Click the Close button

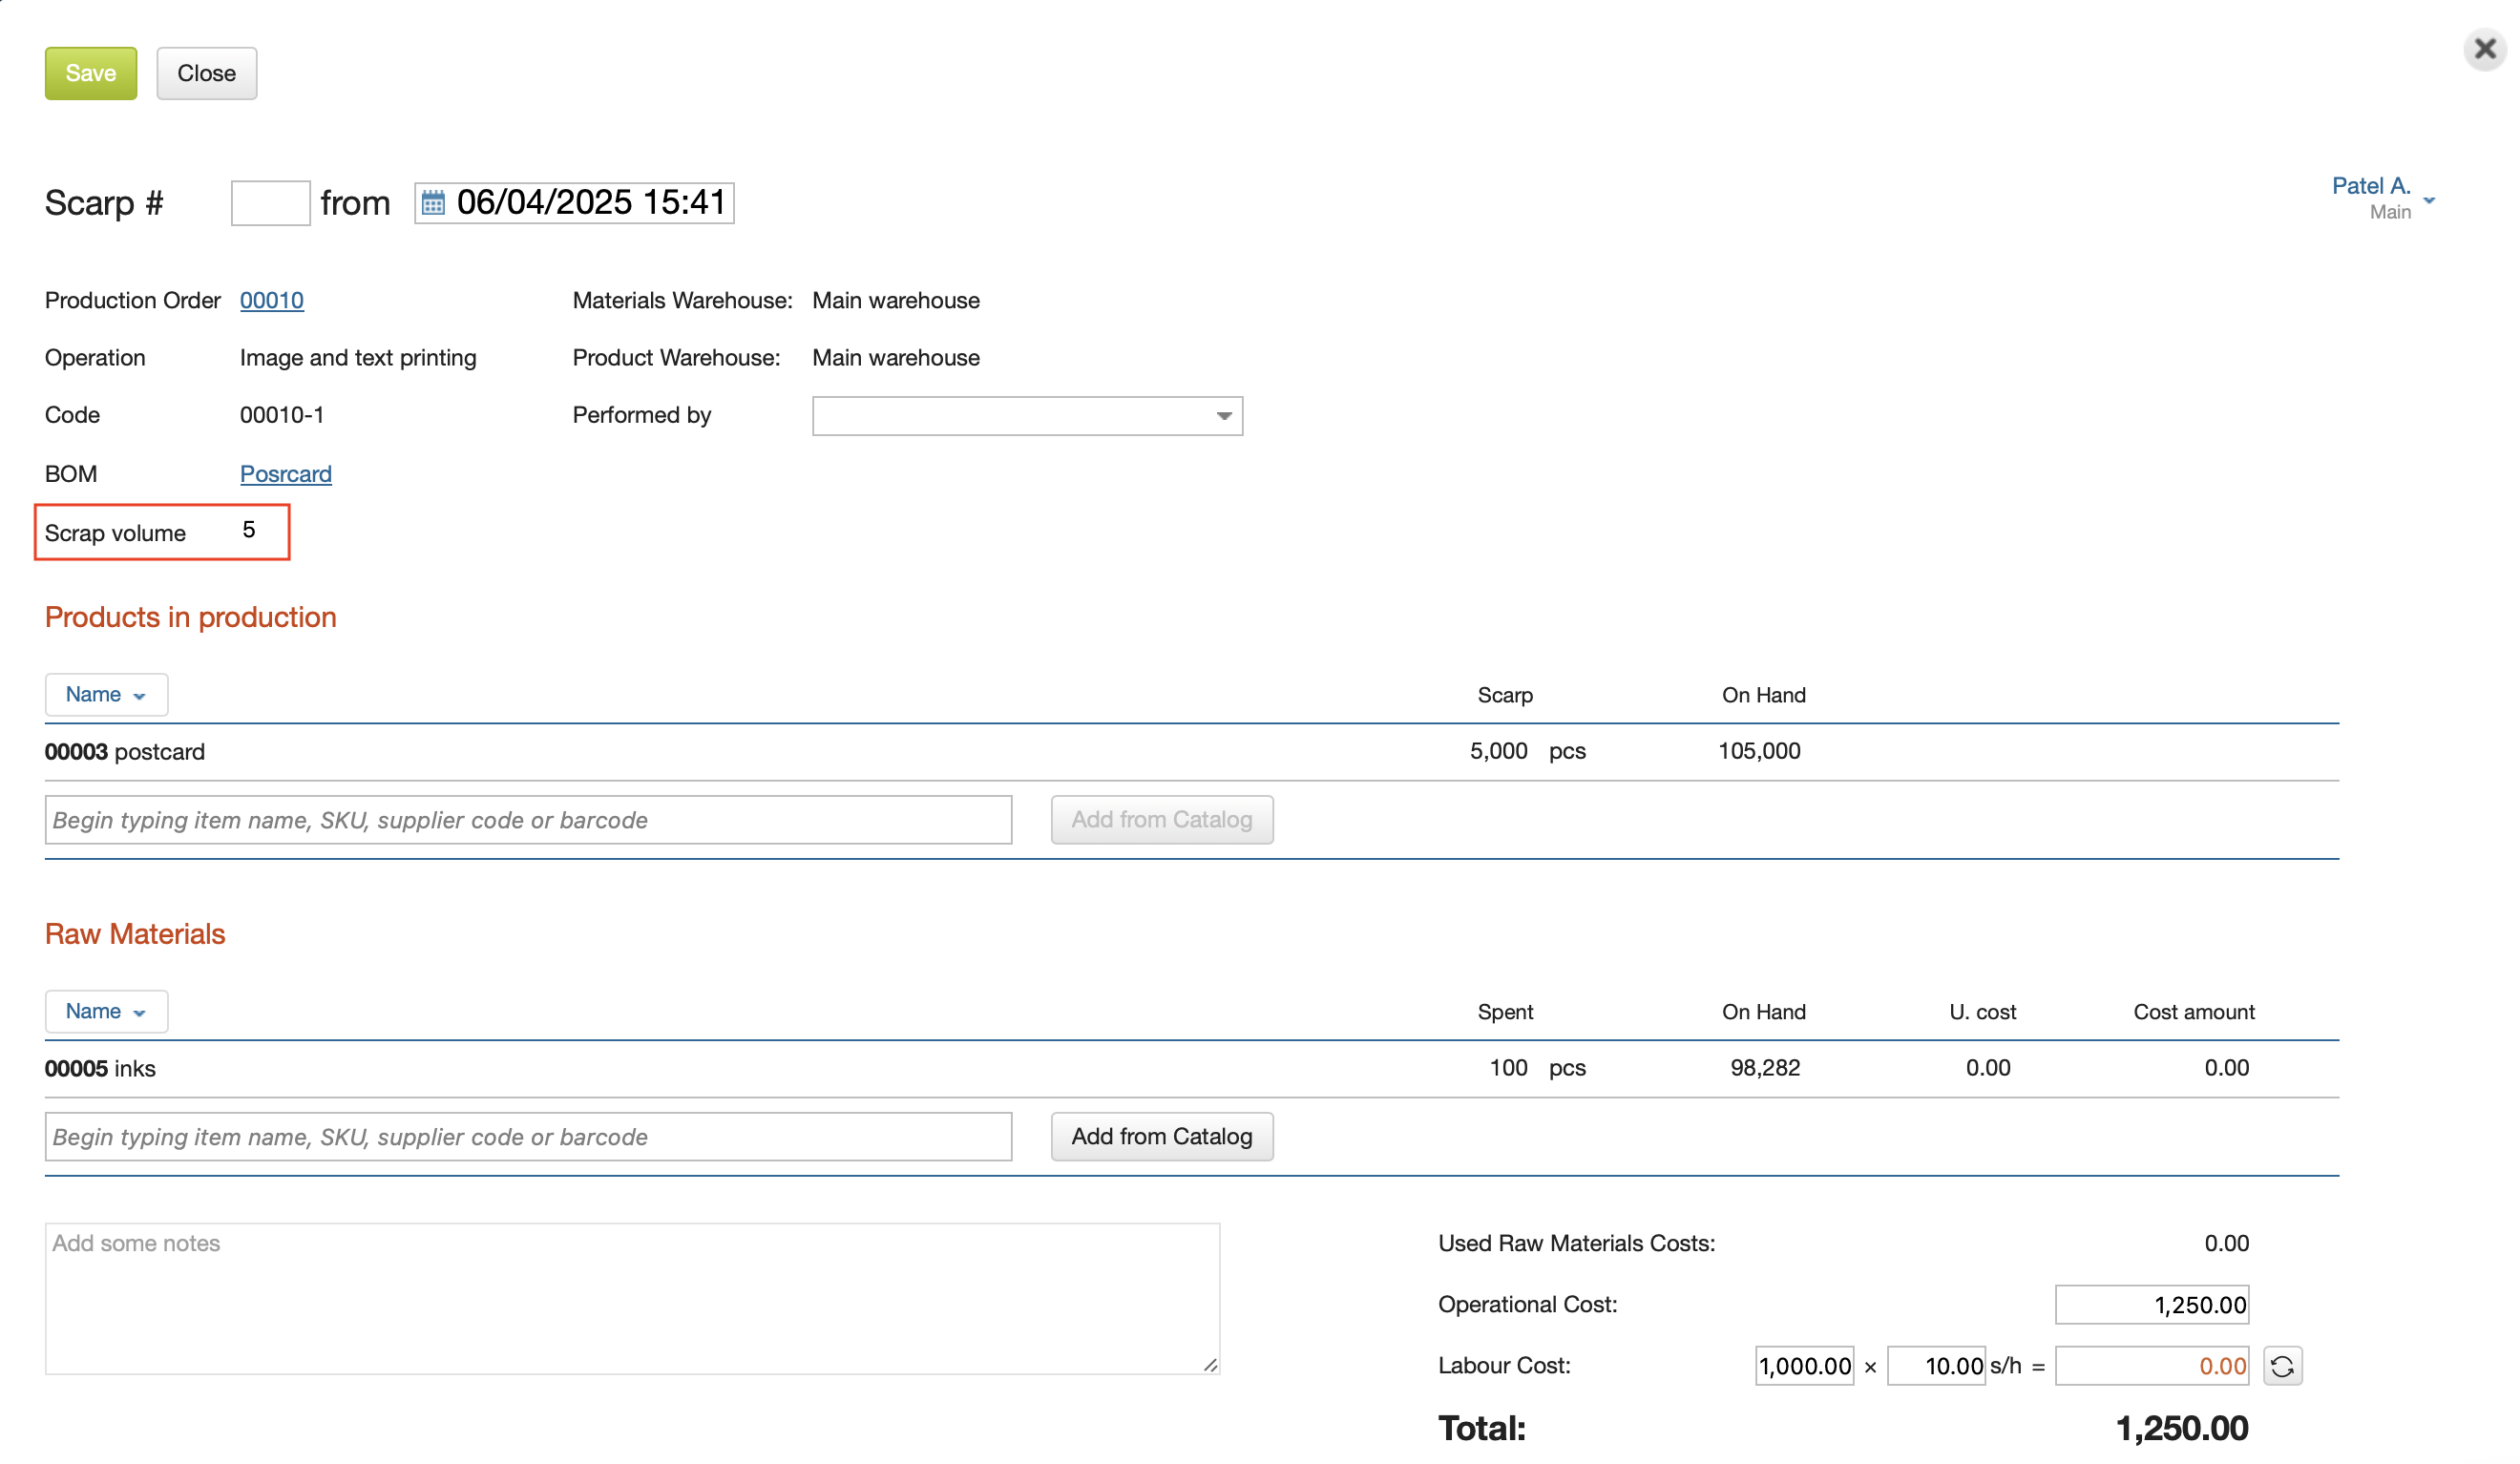206,72
